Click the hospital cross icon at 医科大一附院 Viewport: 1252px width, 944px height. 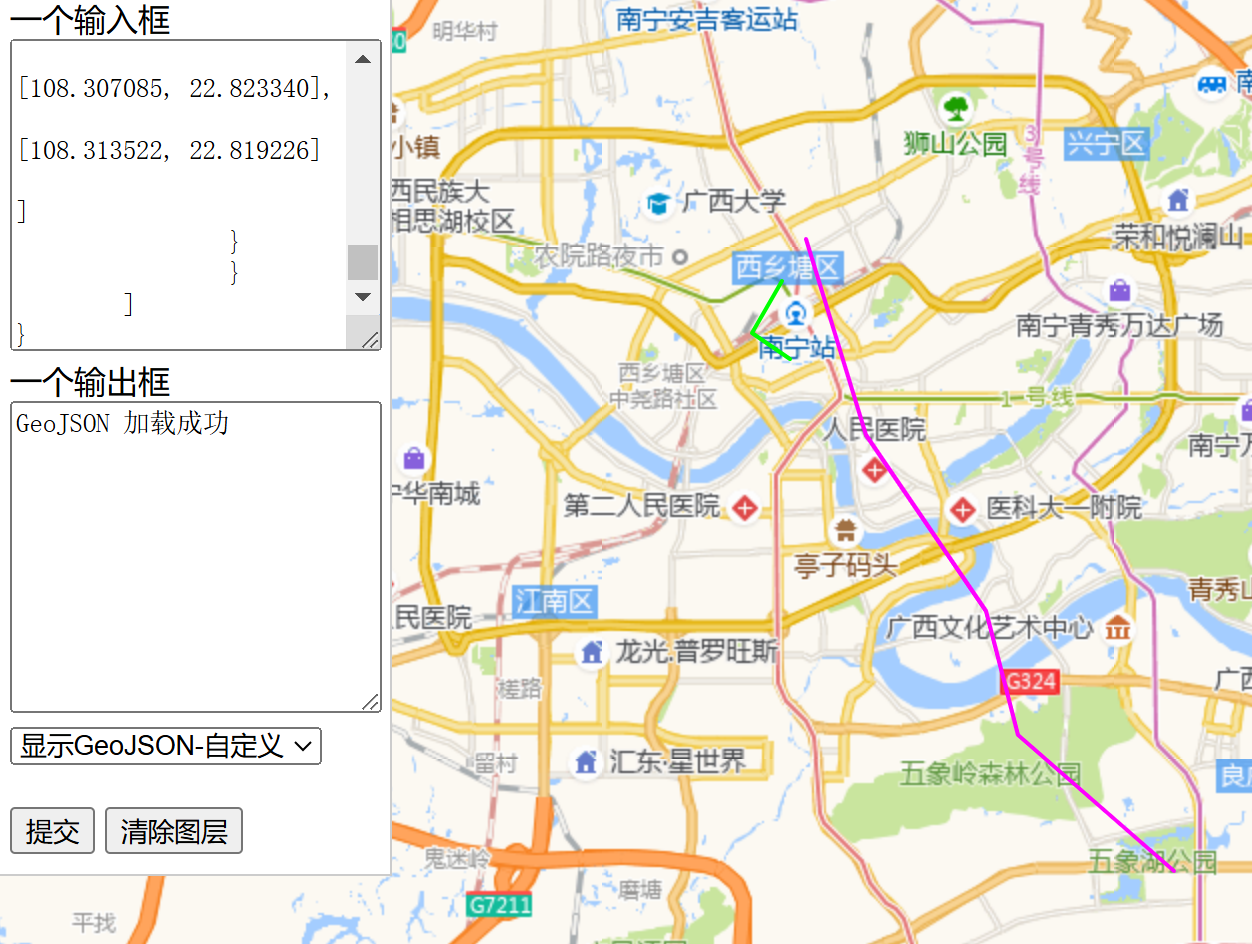coord(962,510)
